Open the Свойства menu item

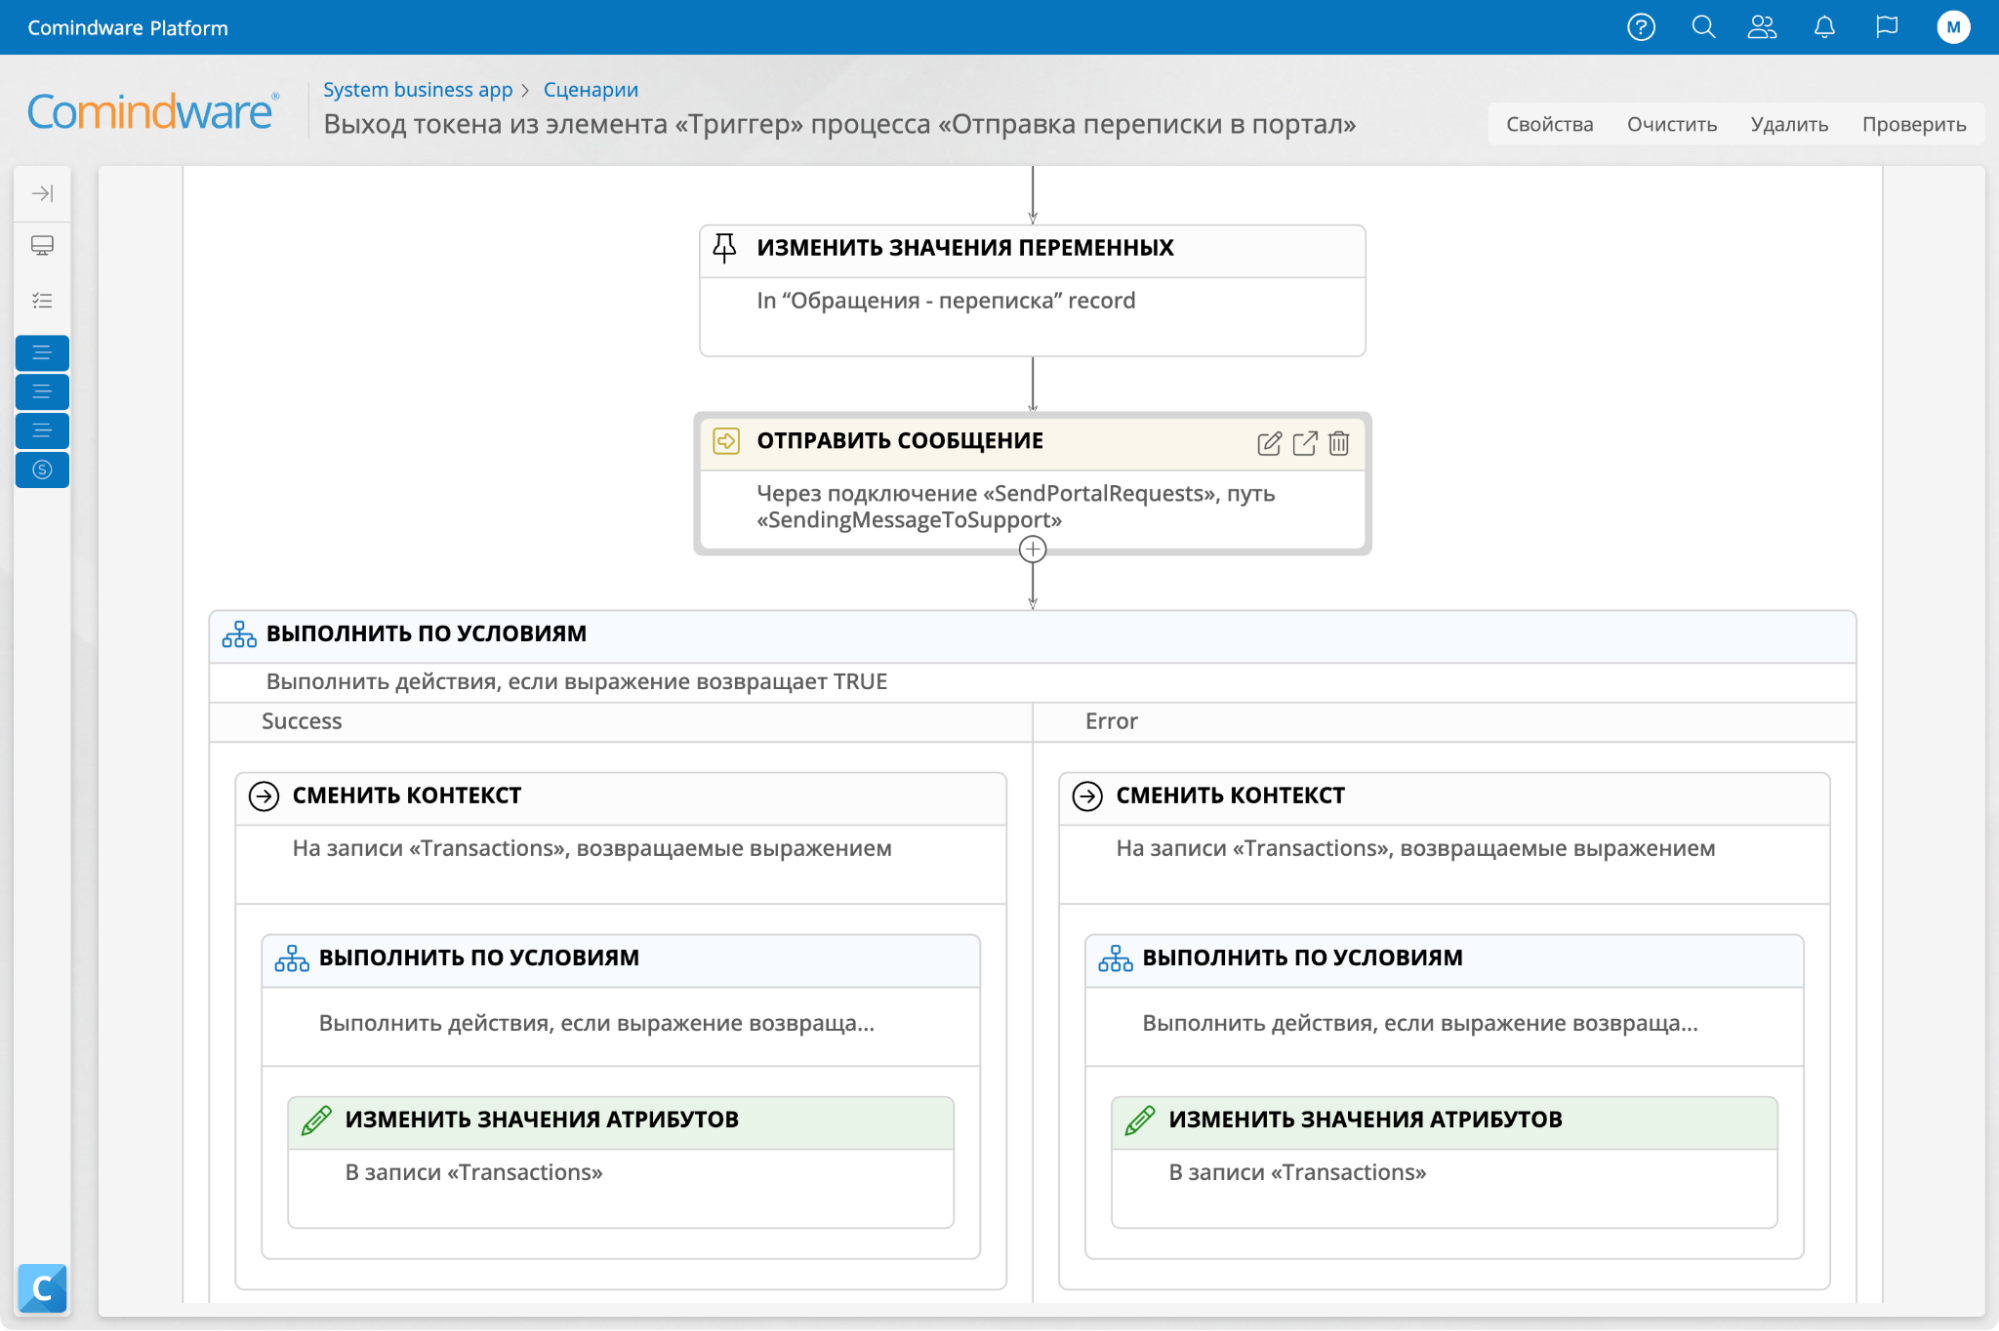coord(1549,124)
